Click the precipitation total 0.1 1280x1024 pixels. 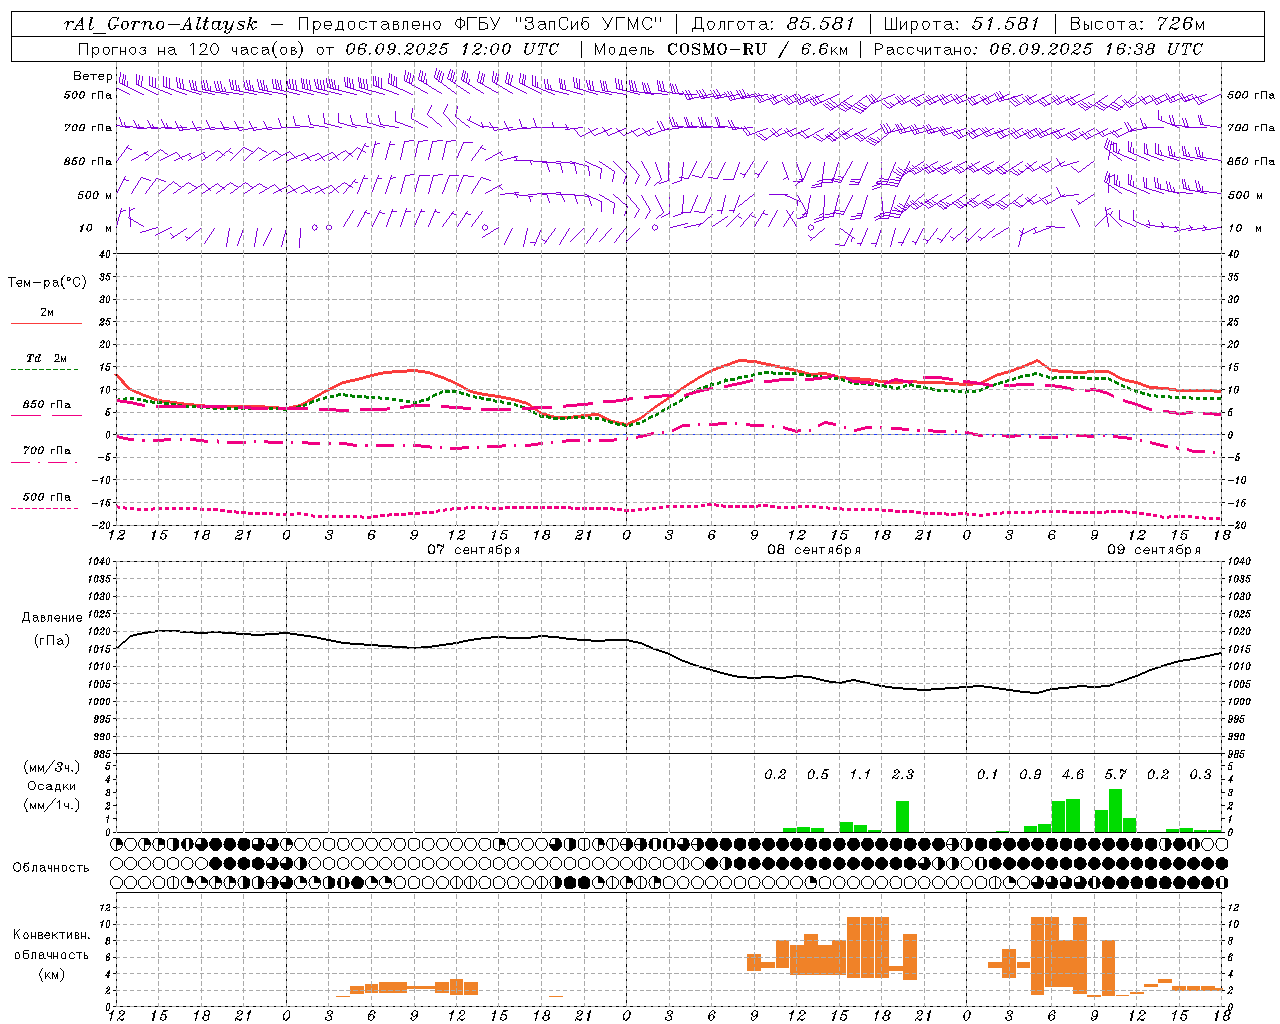click(x=988, y=775)
